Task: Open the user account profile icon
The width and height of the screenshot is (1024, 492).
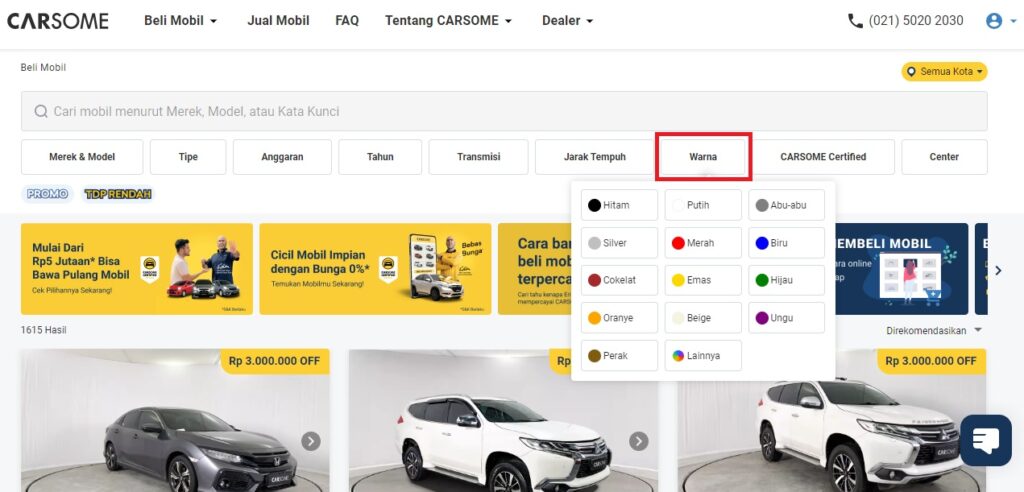Action: tap(994, 21)
